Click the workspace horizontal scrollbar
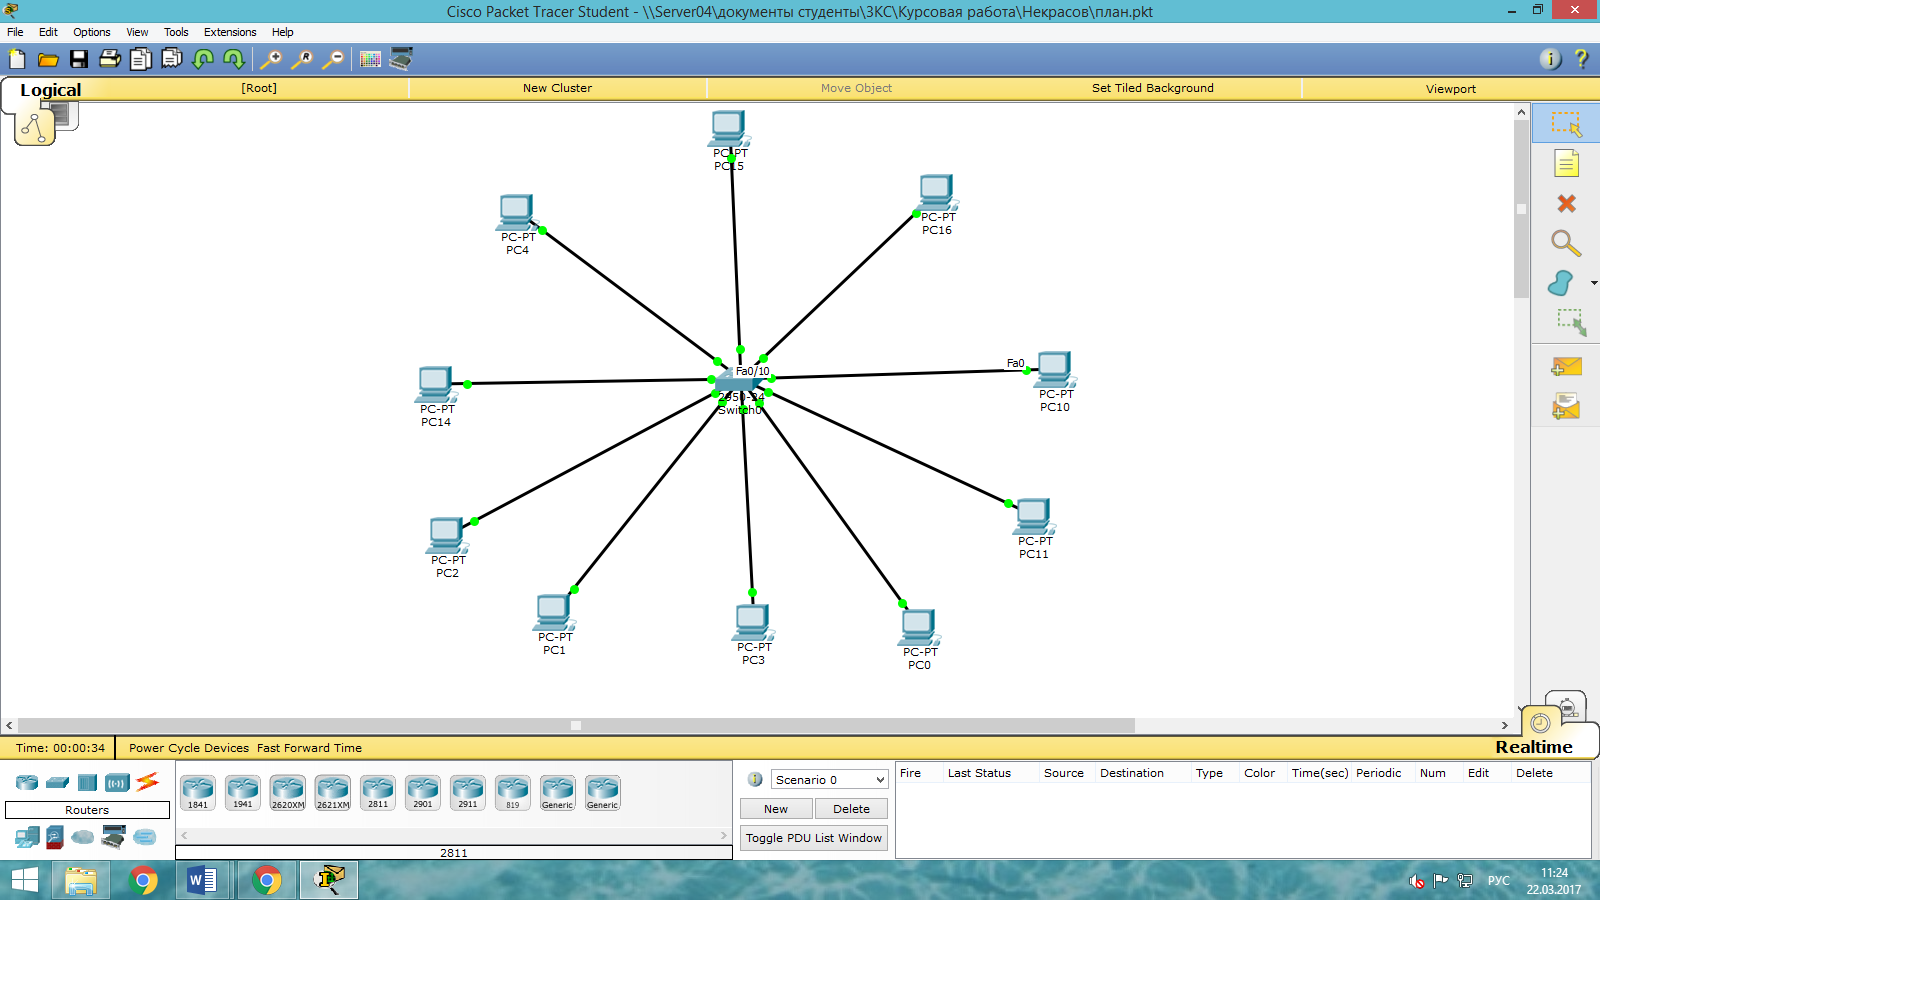This screenshot has width=1920, height=988. 576,726
